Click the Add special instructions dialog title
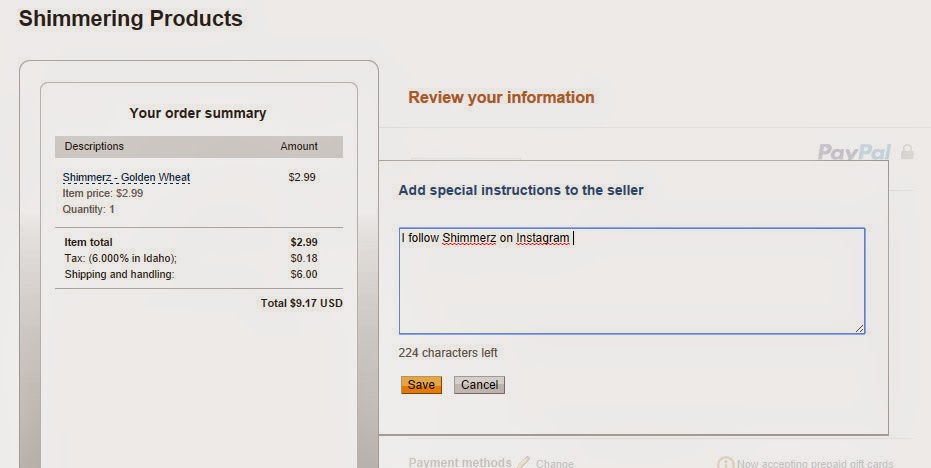Image resolution: width=931 pixels, height=468 pixels. (x=521, y=189)
